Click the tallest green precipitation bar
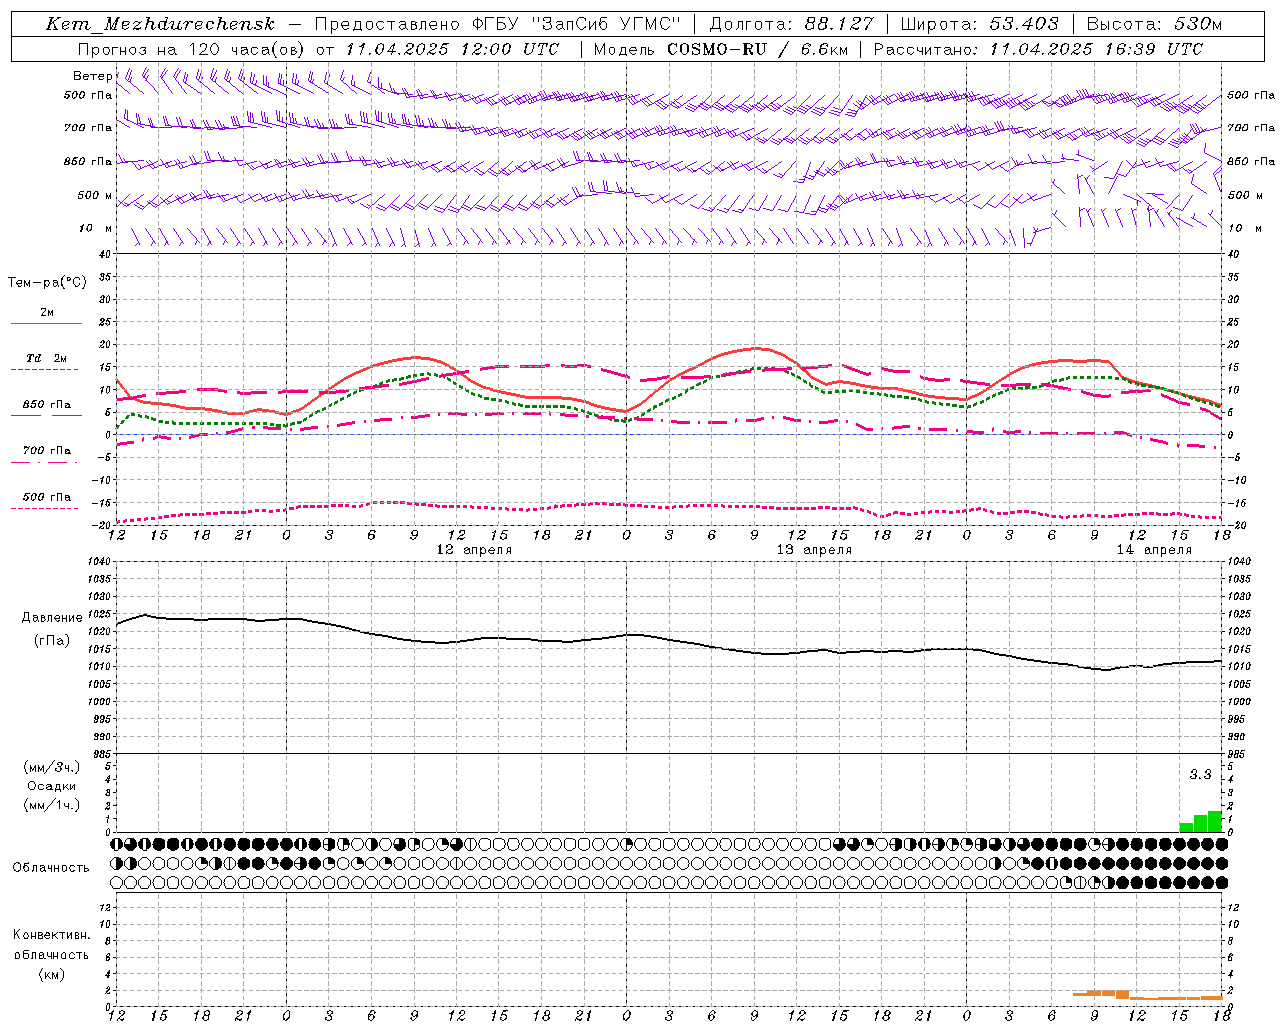Screen dimensions: 1280x1024 (1215, 821)
